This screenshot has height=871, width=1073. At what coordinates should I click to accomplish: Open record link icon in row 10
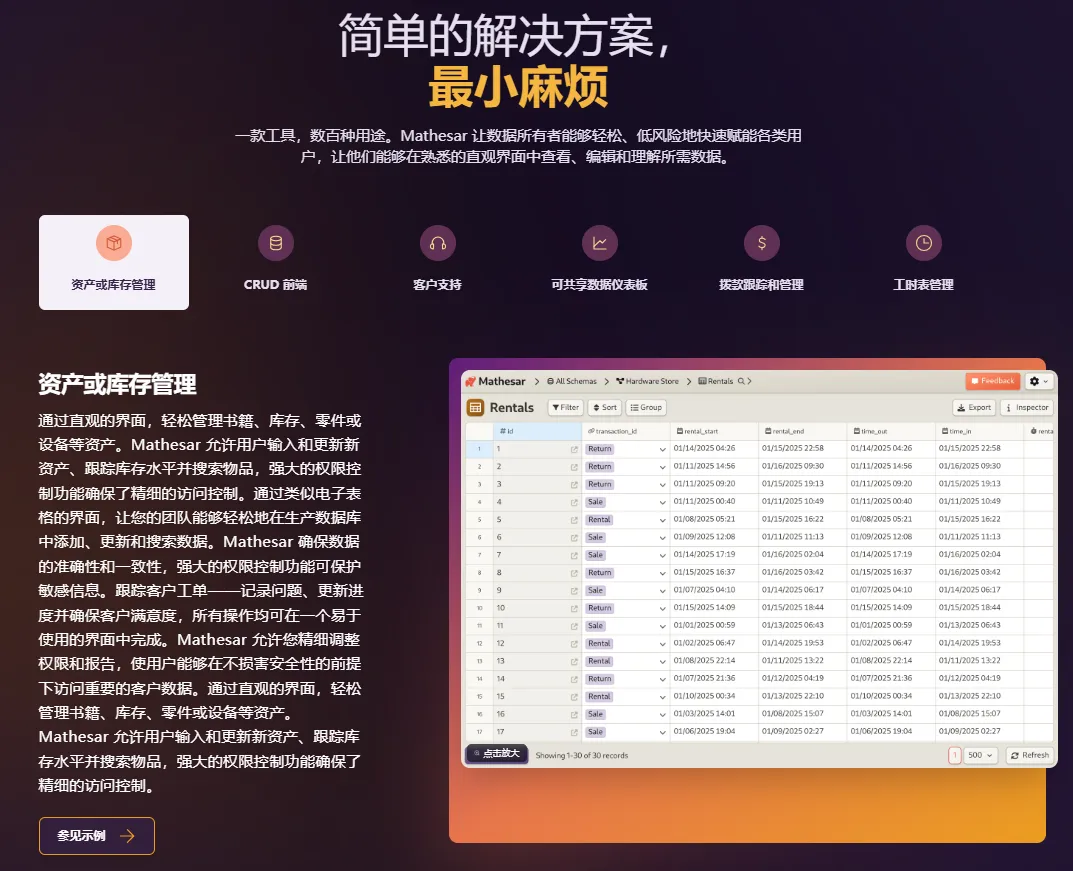pyautogui.click(x=574, y=608)
